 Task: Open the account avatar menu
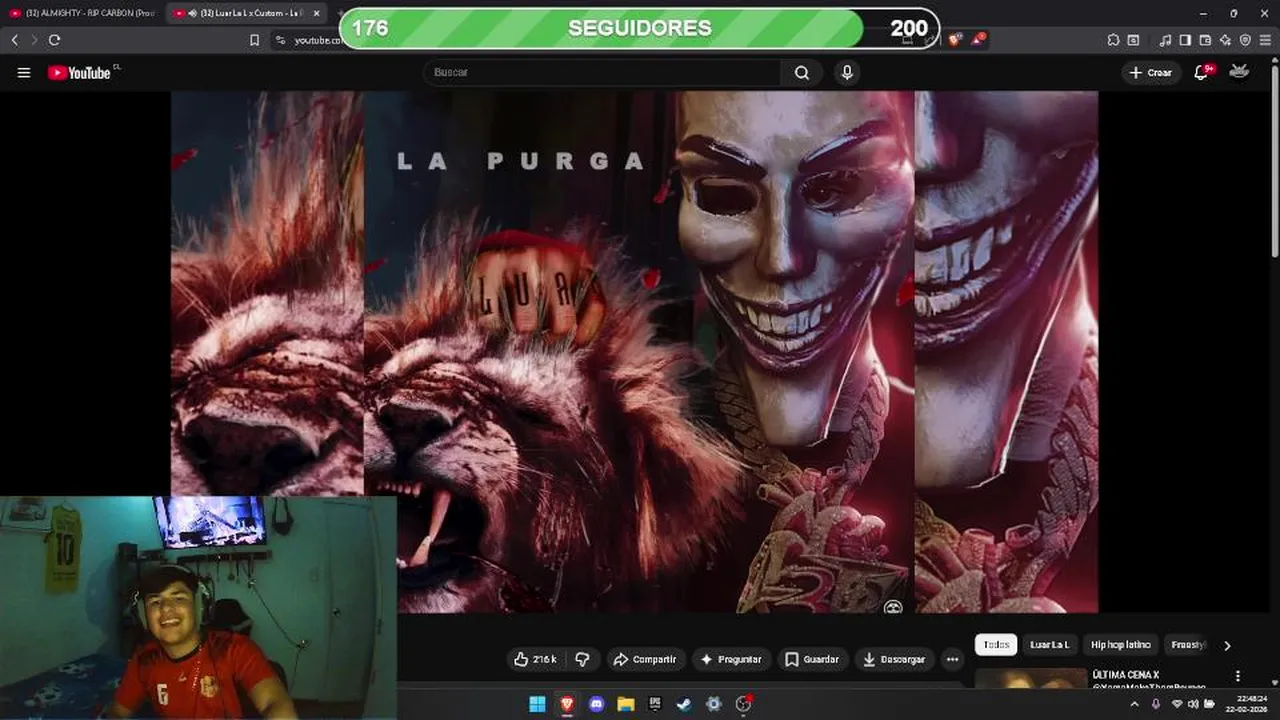coord(1239,72)
